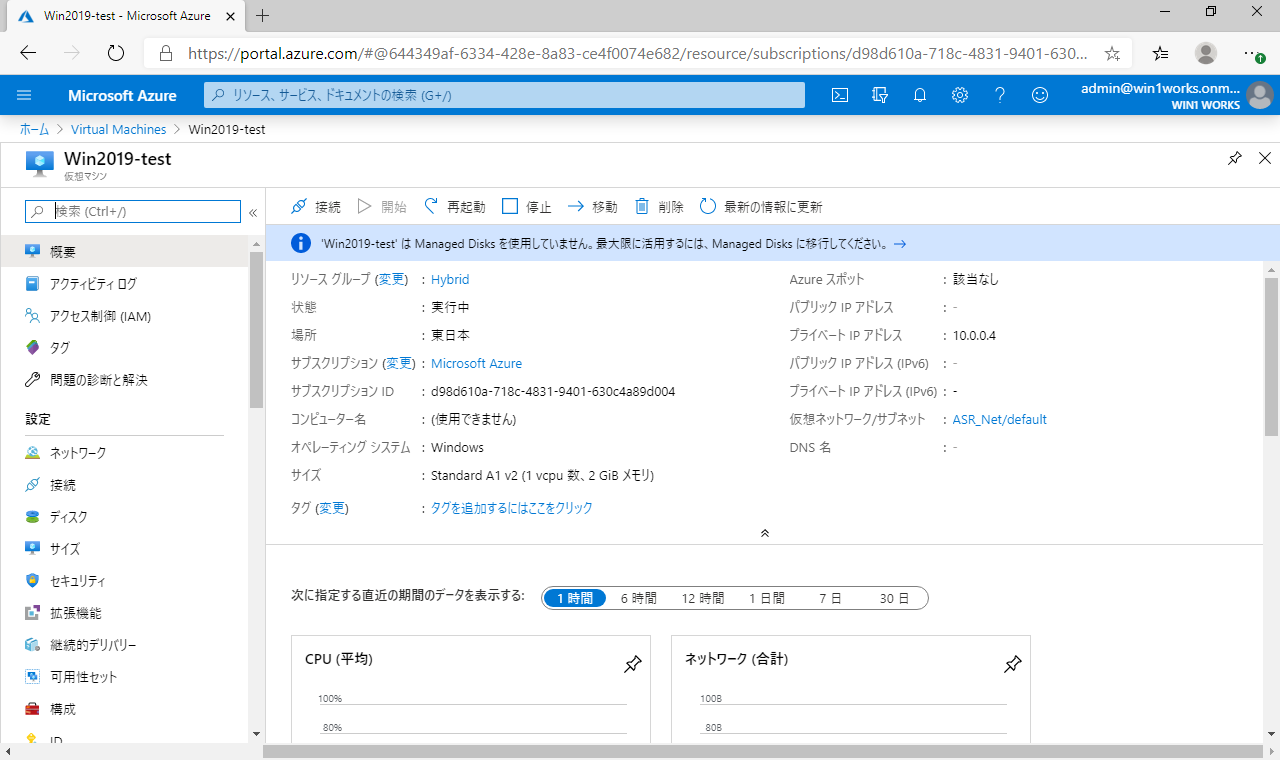Click 変更 next to タグ
The width and height of the screenshot is (1280, 760).
[x=332, y=508]
